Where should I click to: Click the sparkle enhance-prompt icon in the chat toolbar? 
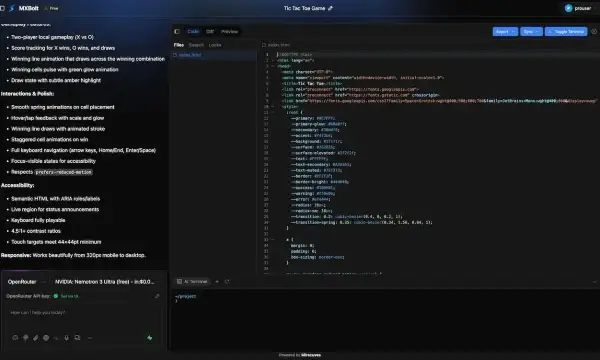point(56,338)
